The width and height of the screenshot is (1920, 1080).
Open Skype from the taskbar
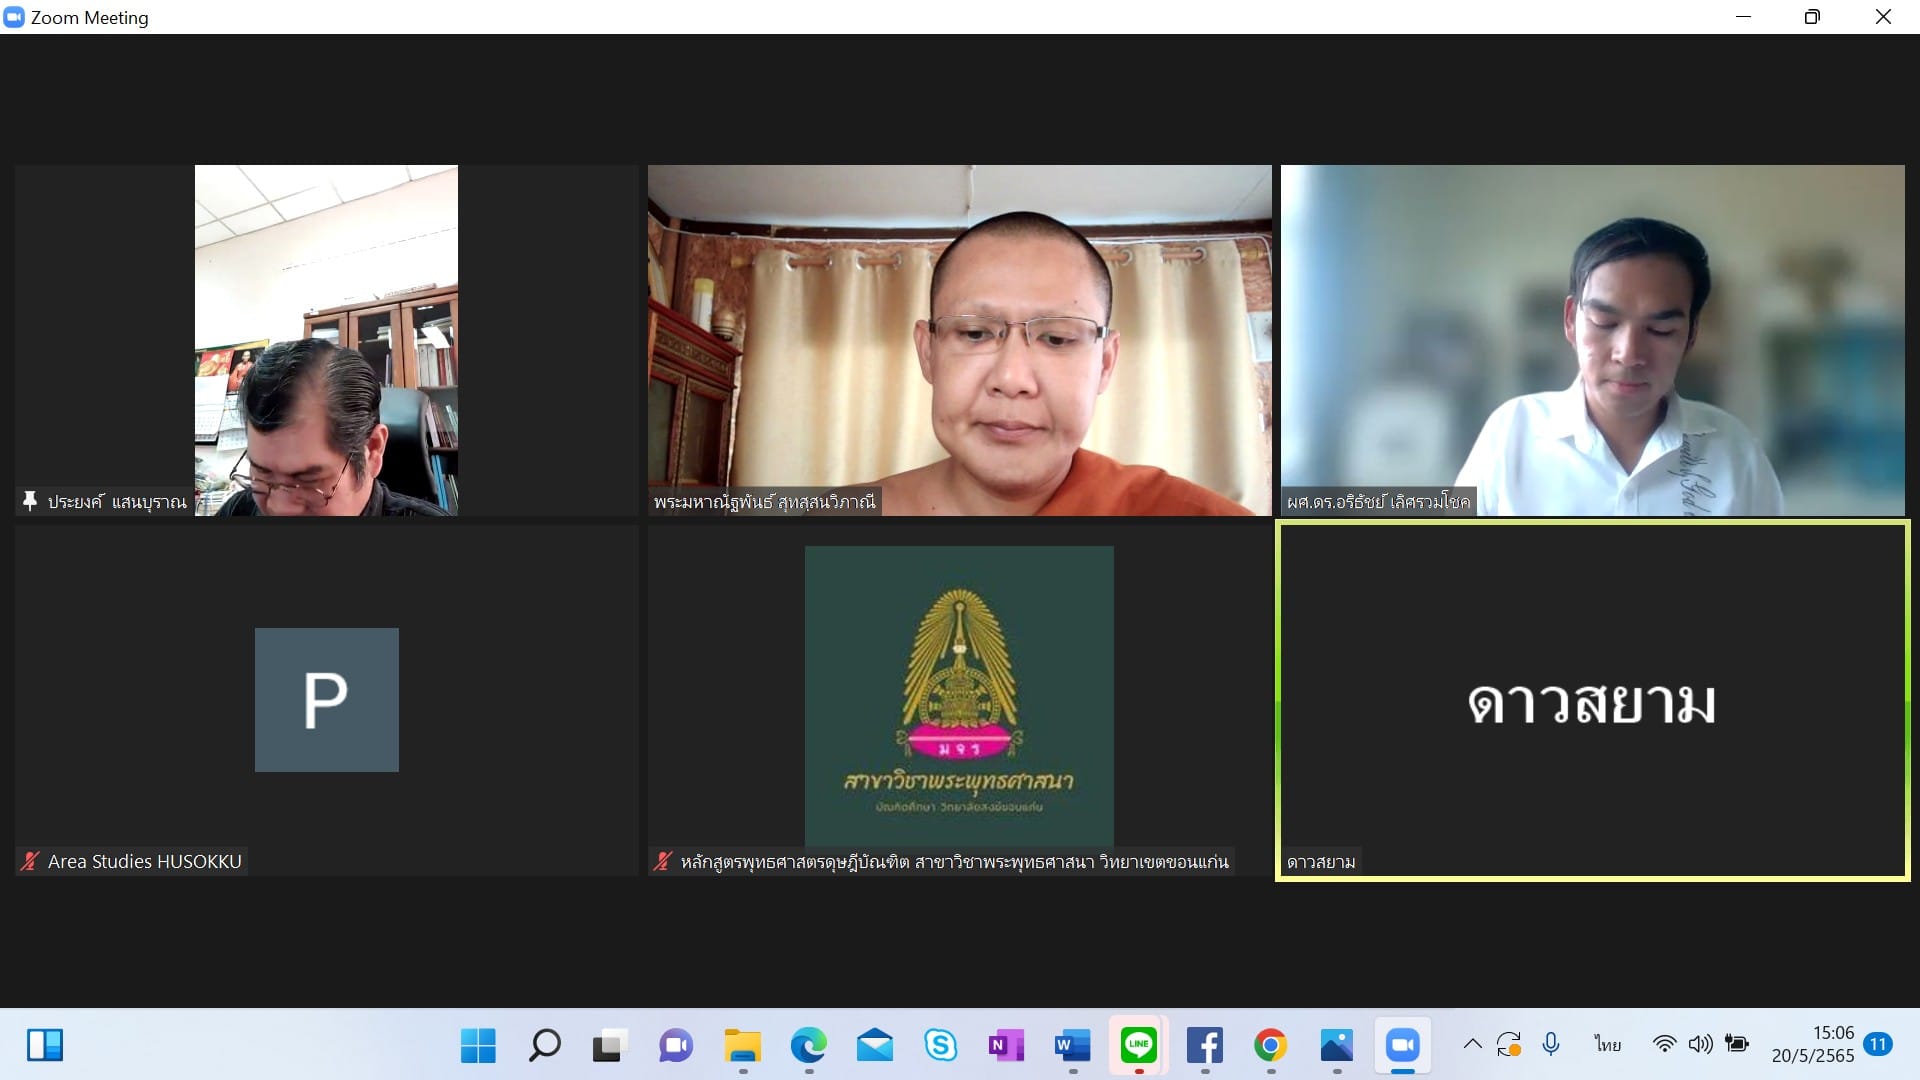[x=940, y=1046]
